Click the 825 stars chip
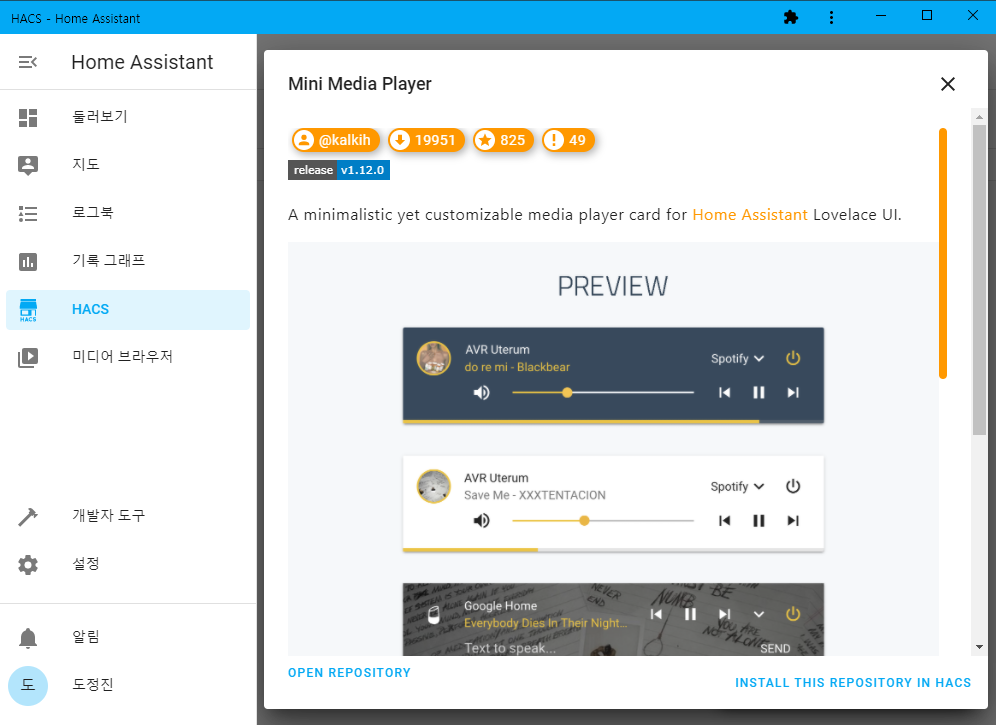 pos(503,140)
